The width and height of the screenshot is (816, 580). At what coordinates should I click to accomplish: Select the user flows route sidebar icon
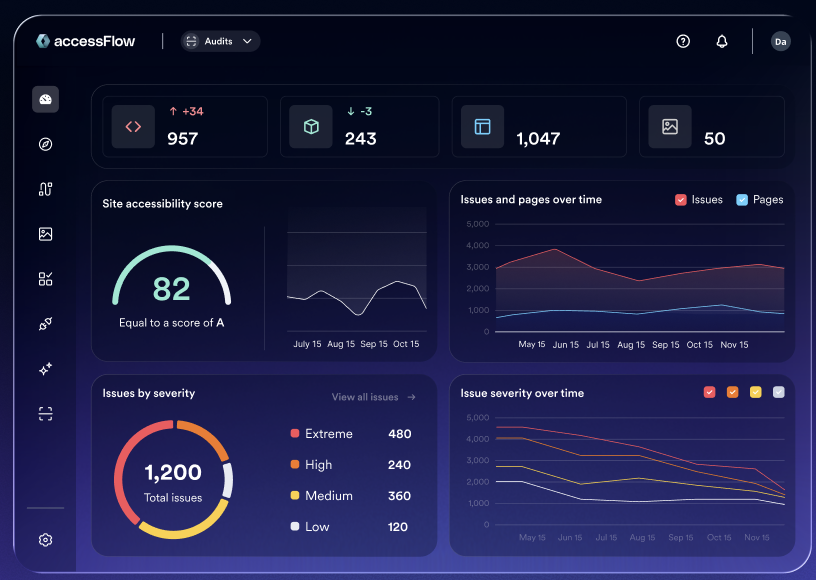(45, 189)
